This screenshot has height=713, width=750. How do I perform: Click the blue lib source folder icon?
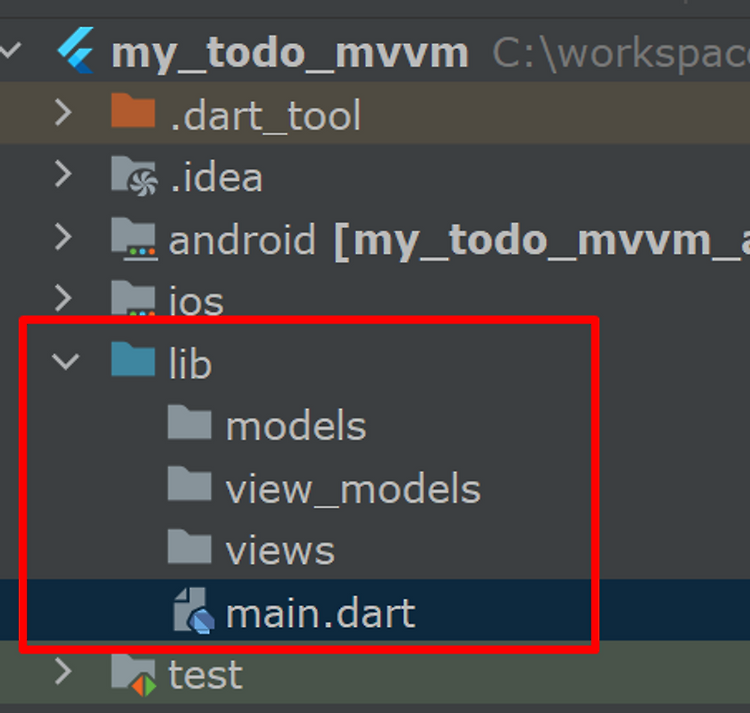[x=133, y=359]
